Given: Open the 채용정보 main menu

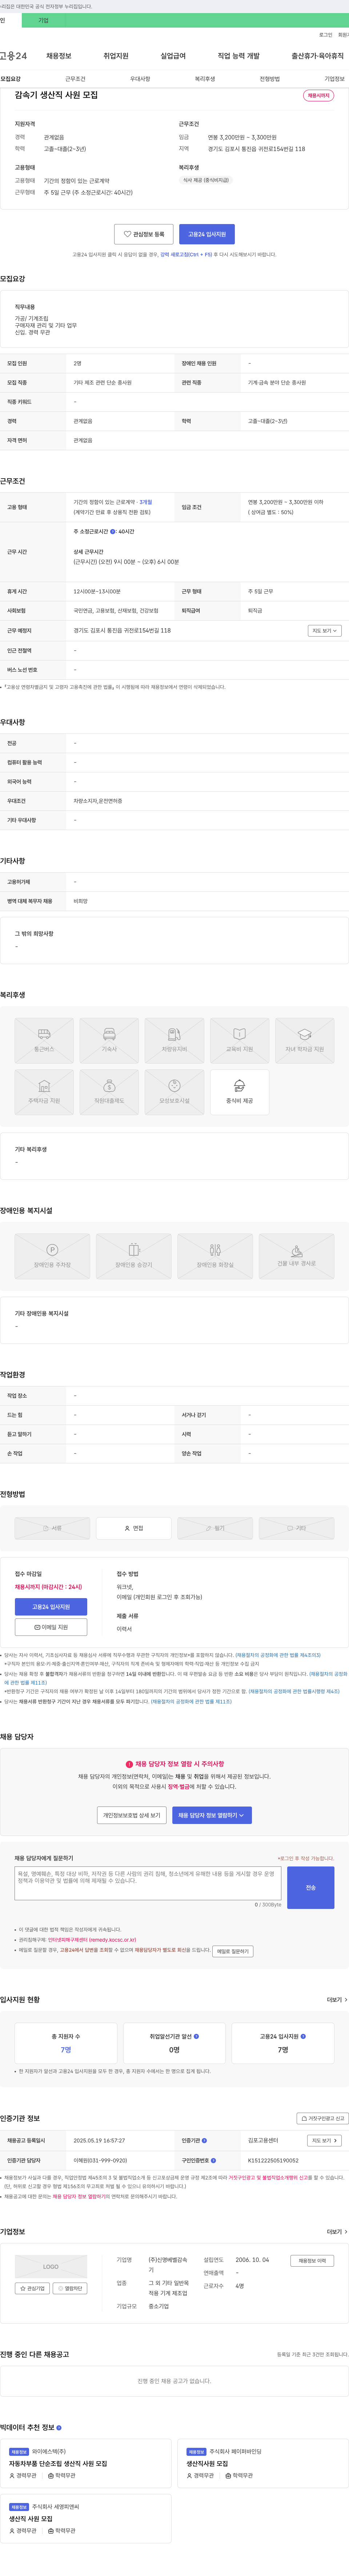Looking at the screenshot, I should (x=59, y=56).
